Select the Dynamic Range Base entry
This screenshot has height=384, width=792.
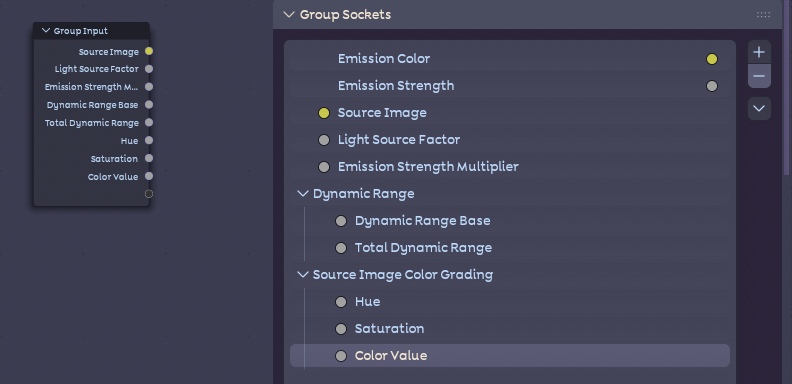tap(510, 221)
